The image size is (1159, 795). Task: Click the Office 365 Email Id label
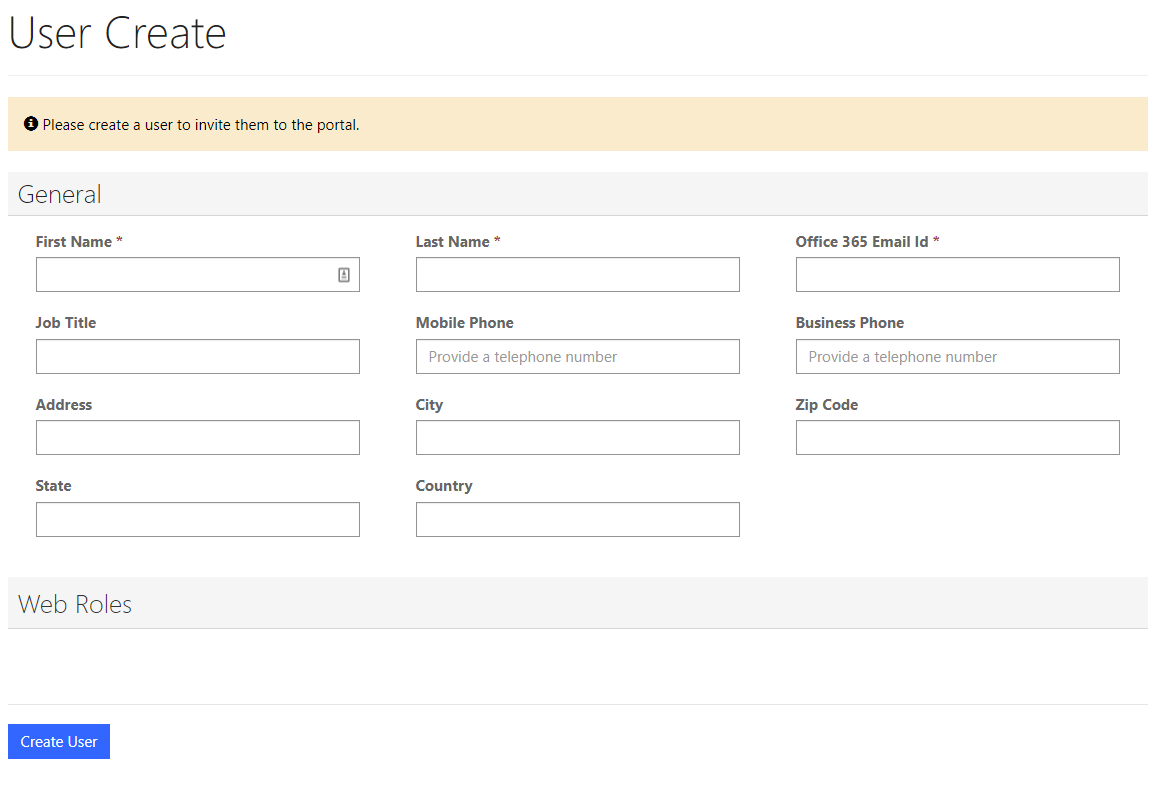click(x=862, y=242)
